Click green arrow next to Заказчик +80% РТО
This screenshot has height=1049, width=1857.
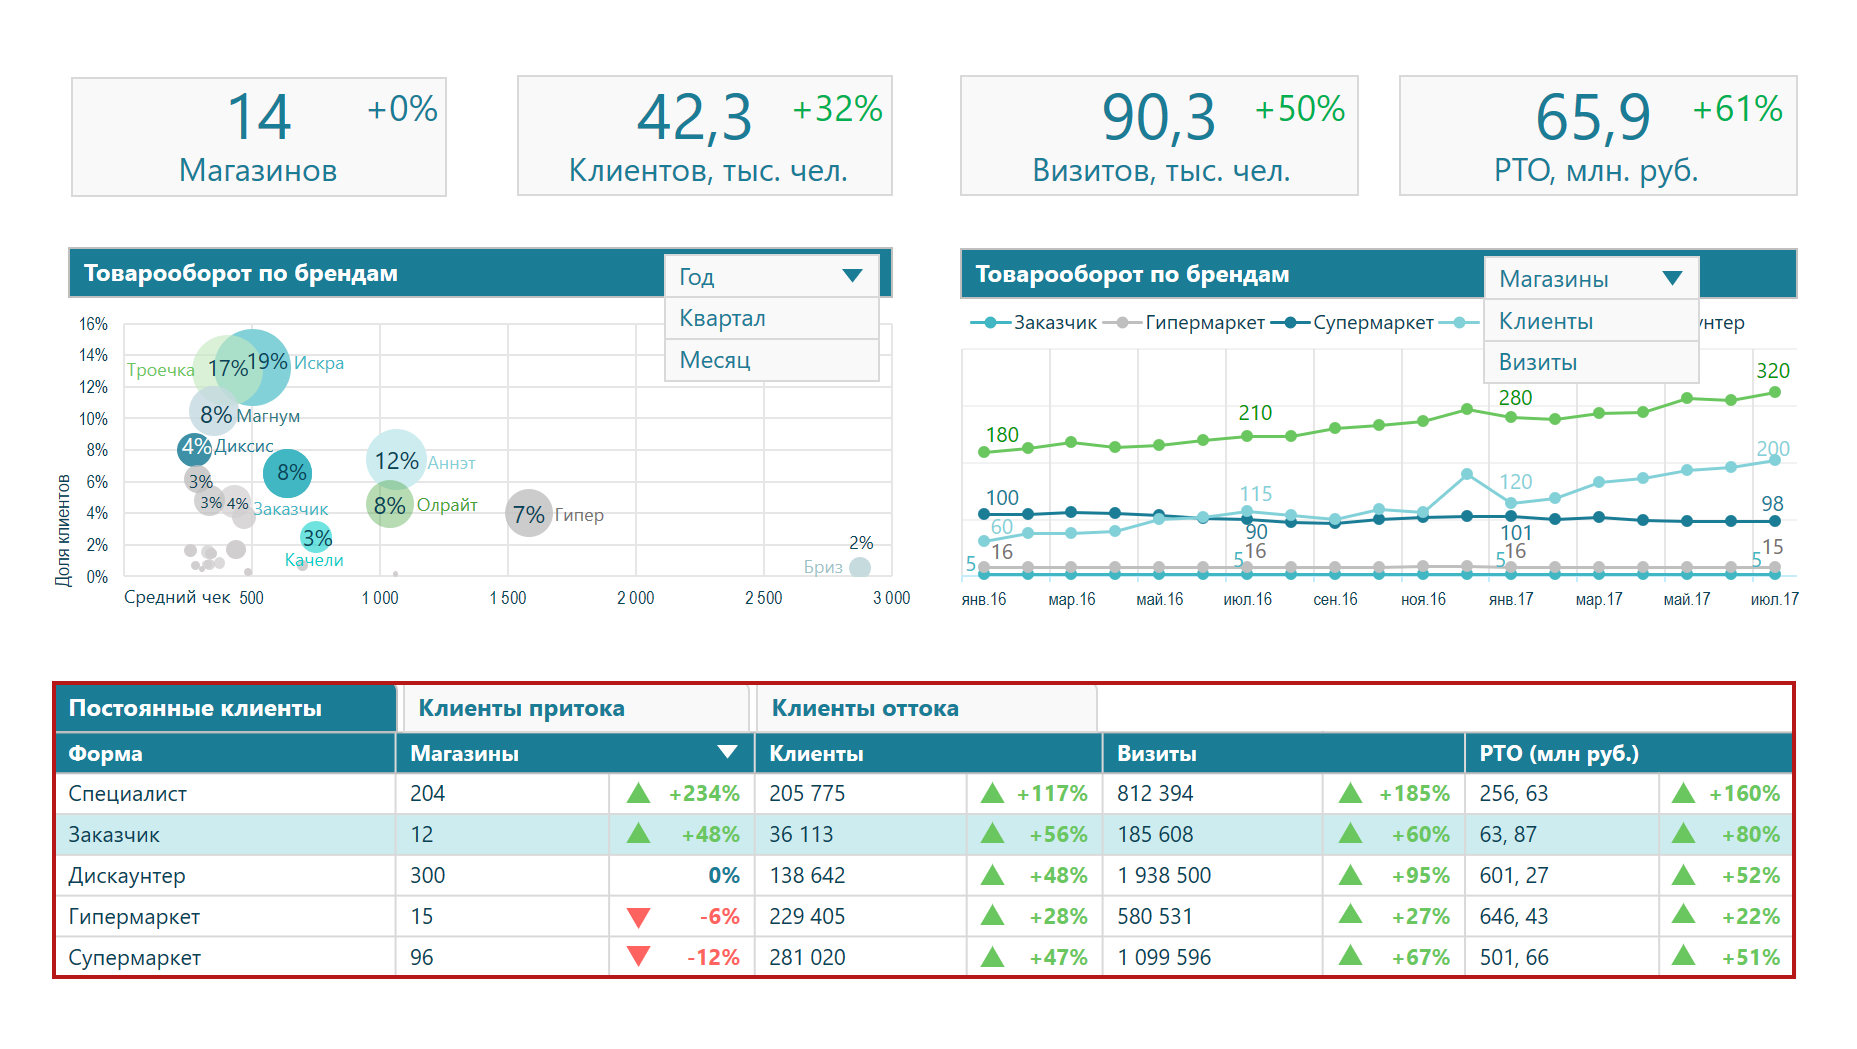(1683, 833)
